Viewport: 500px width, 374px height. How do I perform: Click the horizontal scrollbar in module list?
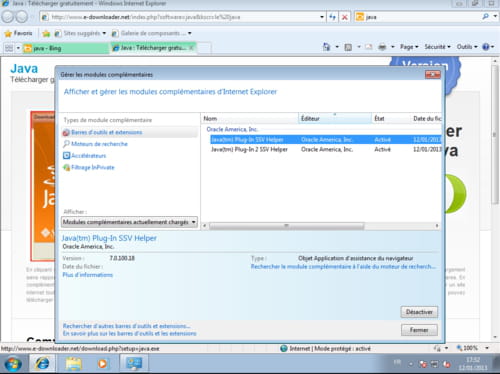pyautogui.click(x=287, y=226)
